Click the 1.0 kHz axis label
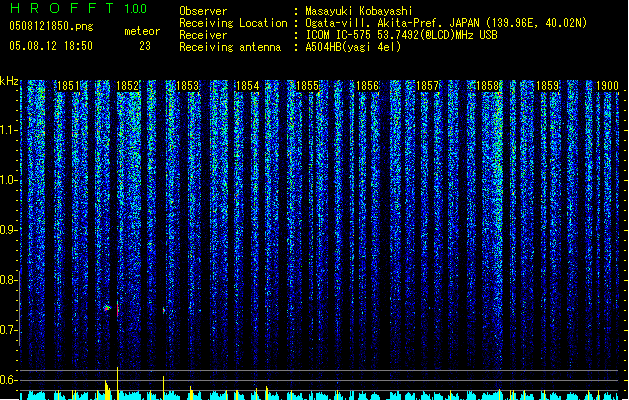The height and width of the screenshot is (400, 629). pyautogui.click(x=8, y=180)
